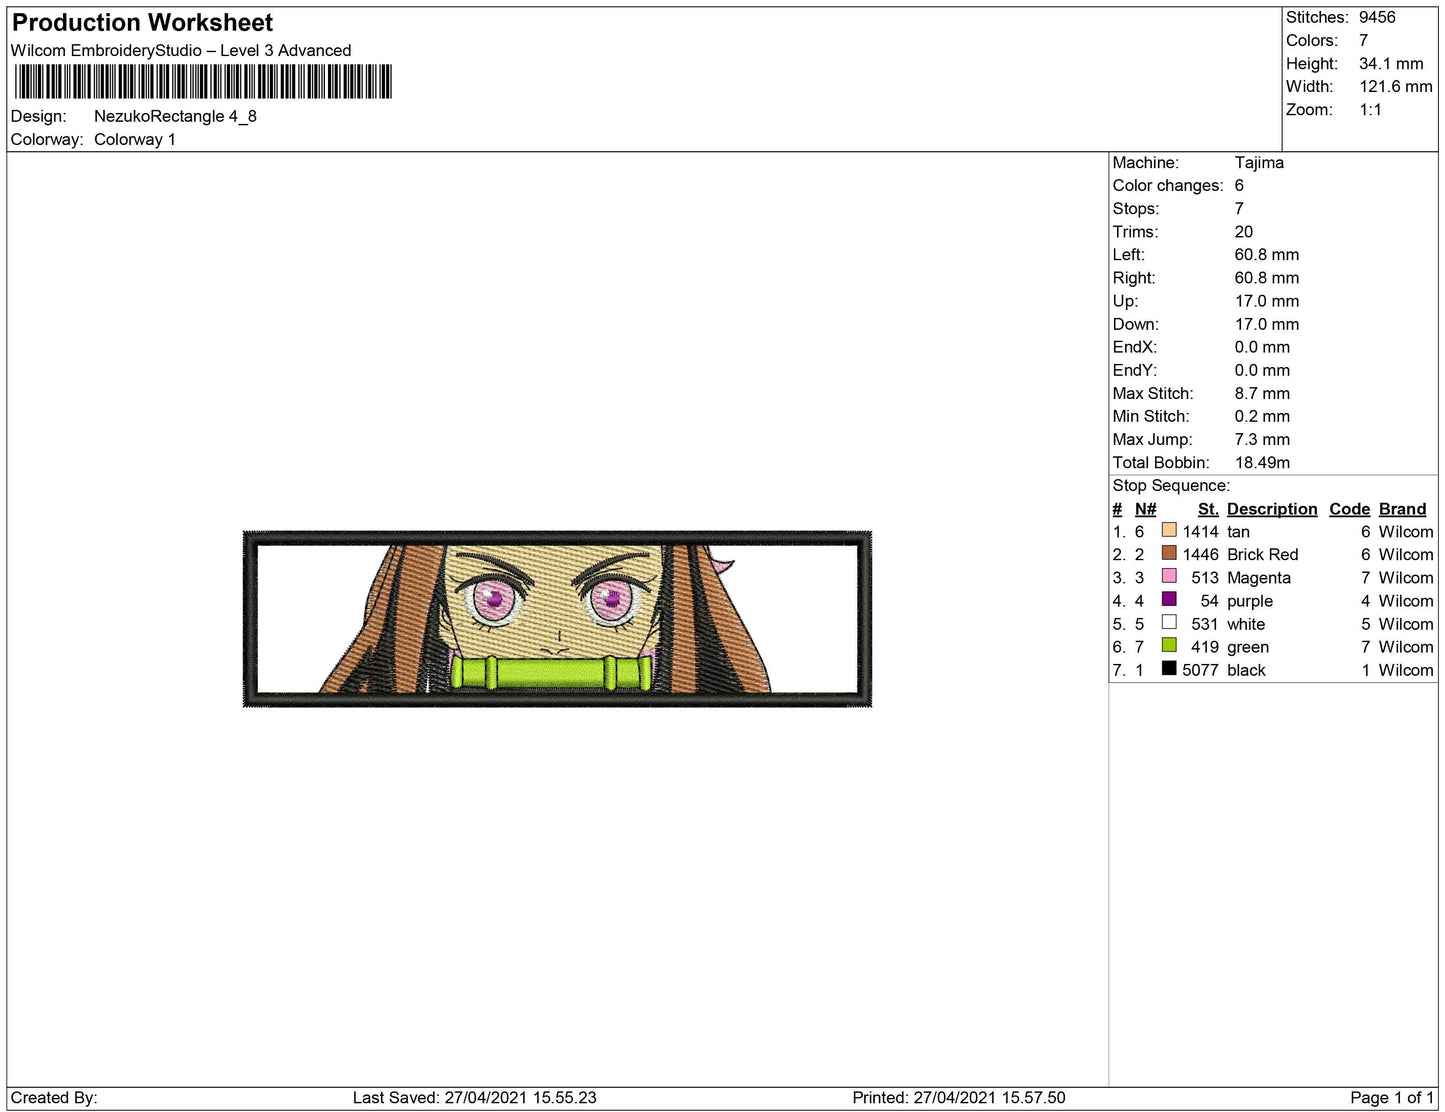1445x1112 pixels.
Task: Select the Zoom value "1:1"
Action: (1370, 109)
